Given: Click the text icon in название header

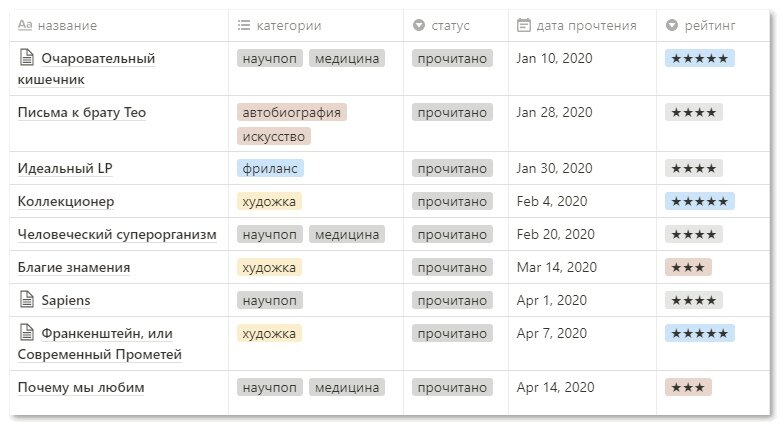Looking at the screenshot, I should (26, 25).
